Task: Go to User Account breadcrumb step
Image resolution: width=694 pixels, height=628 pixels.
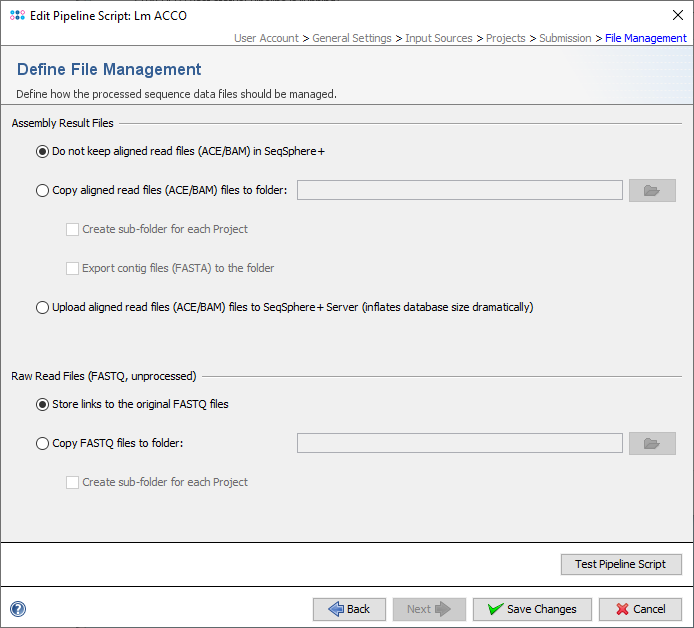Action: click(x=266, y=38)
